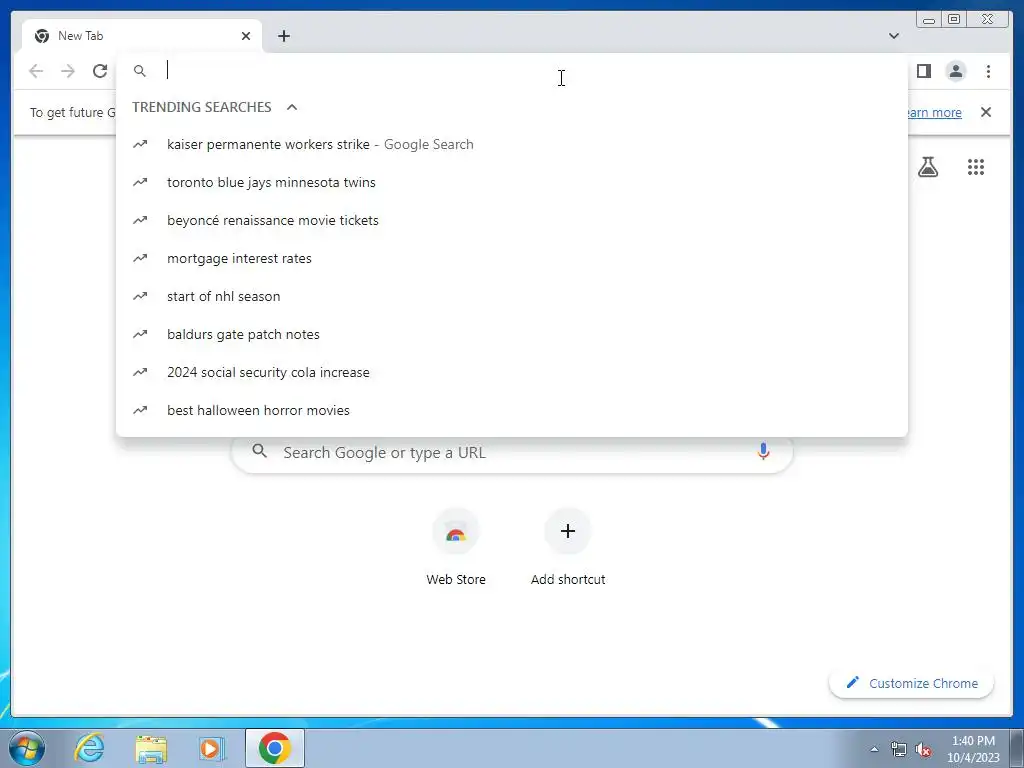1024x768 pixels.
Task: Choose kaiser permanente workers strike suggestion
Action: point(511,144)
